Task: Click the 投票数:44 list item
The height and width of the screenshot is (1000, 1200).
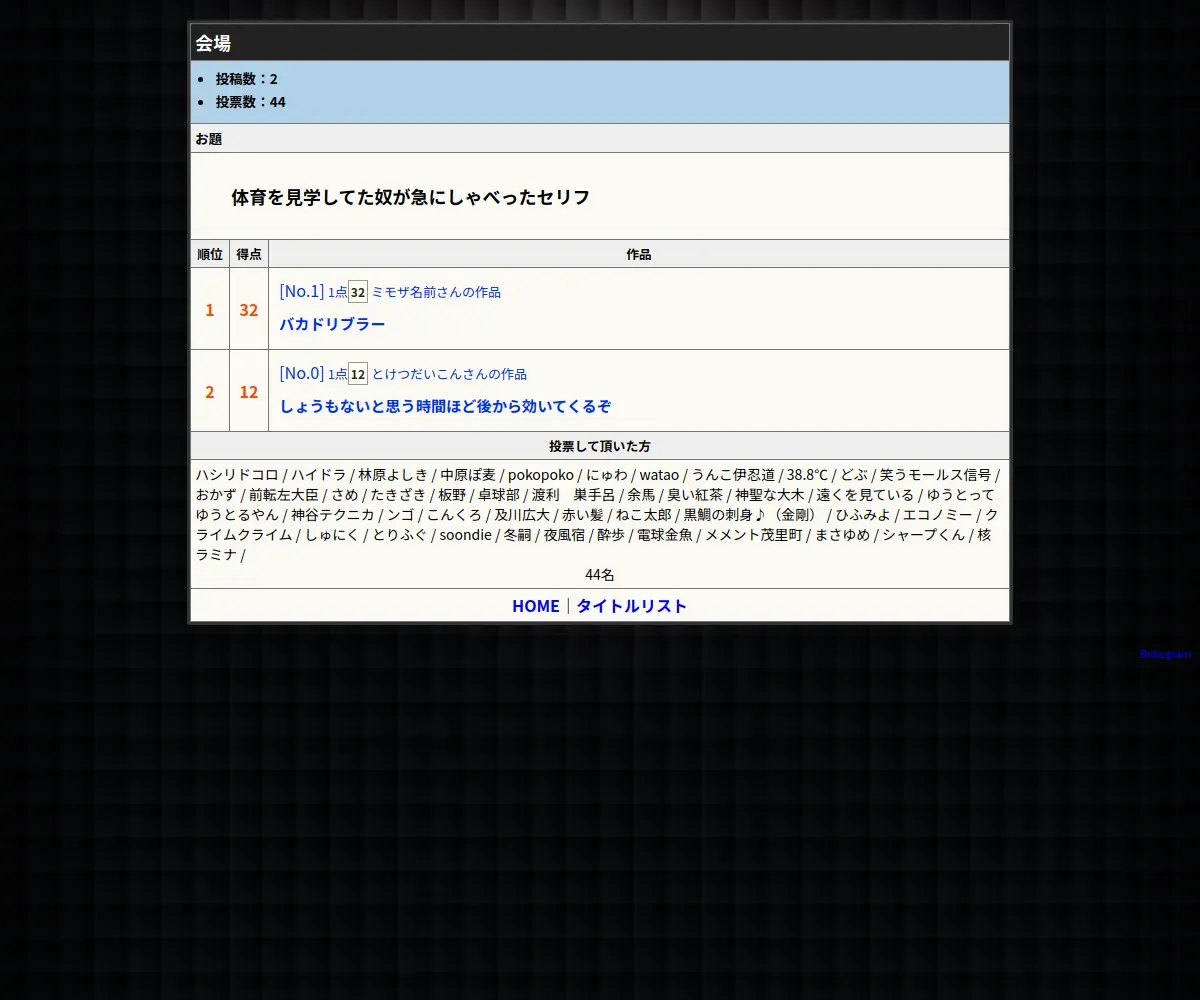Action: 250,102
